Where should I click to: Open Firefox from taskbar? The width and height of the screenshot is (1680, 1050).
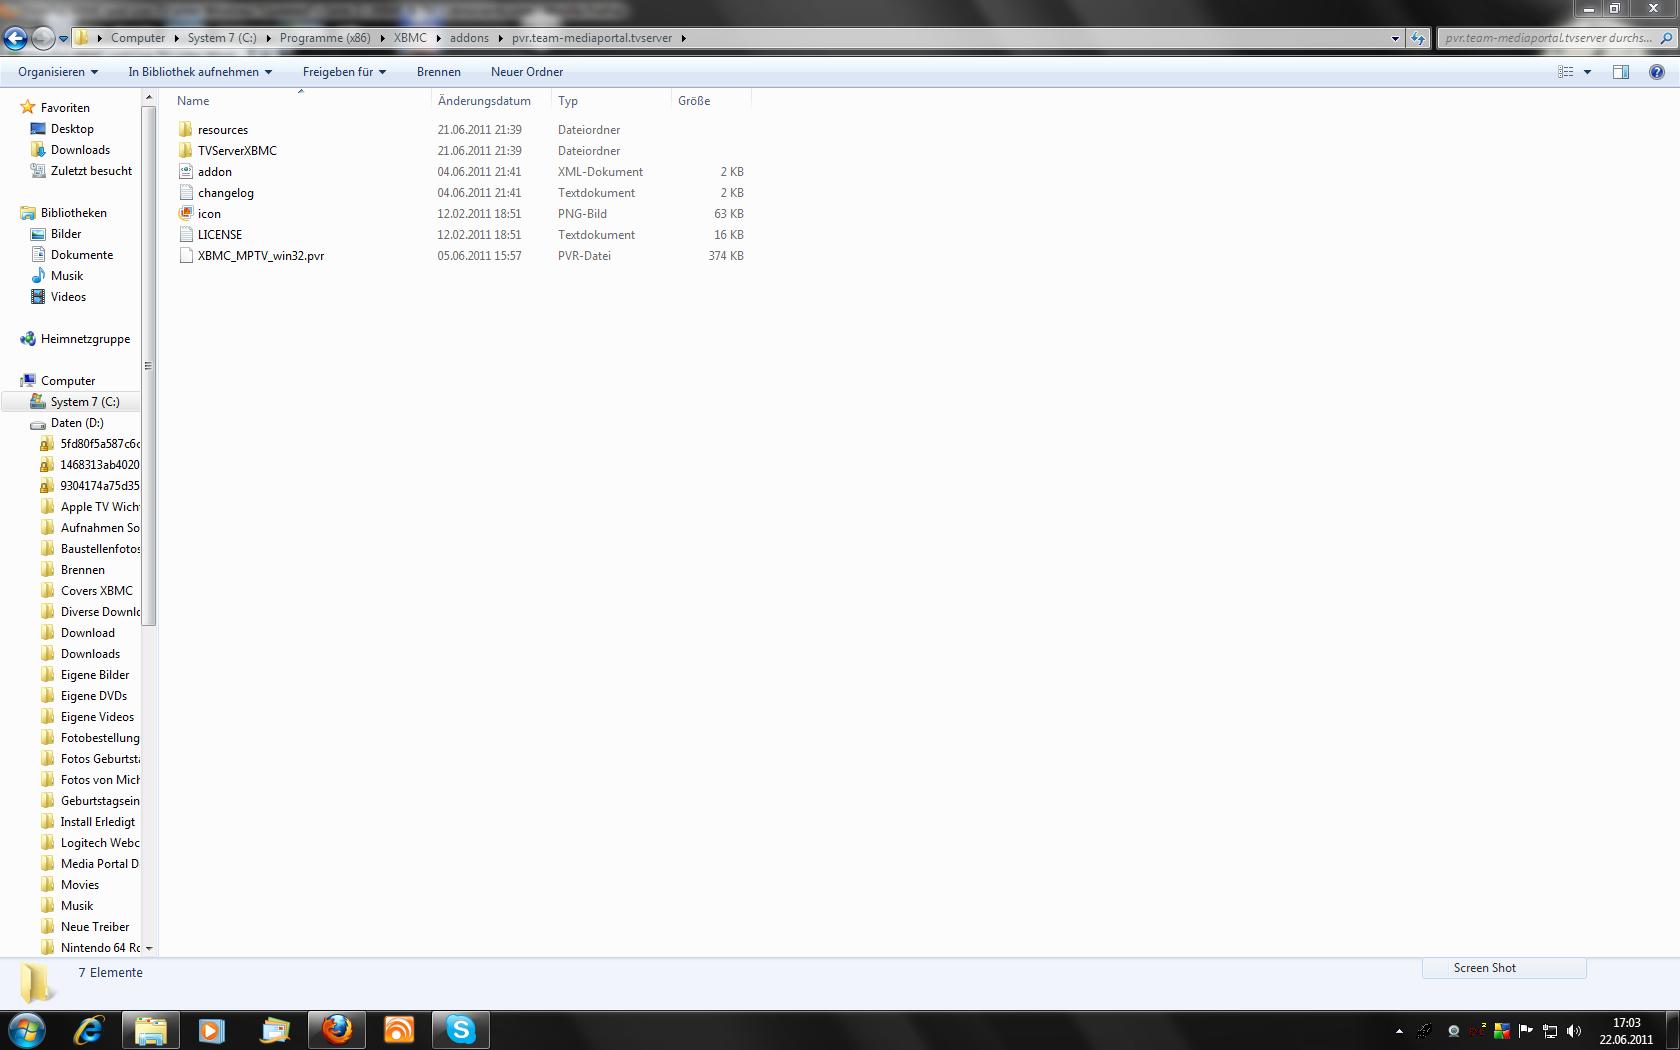point(337,1029)
